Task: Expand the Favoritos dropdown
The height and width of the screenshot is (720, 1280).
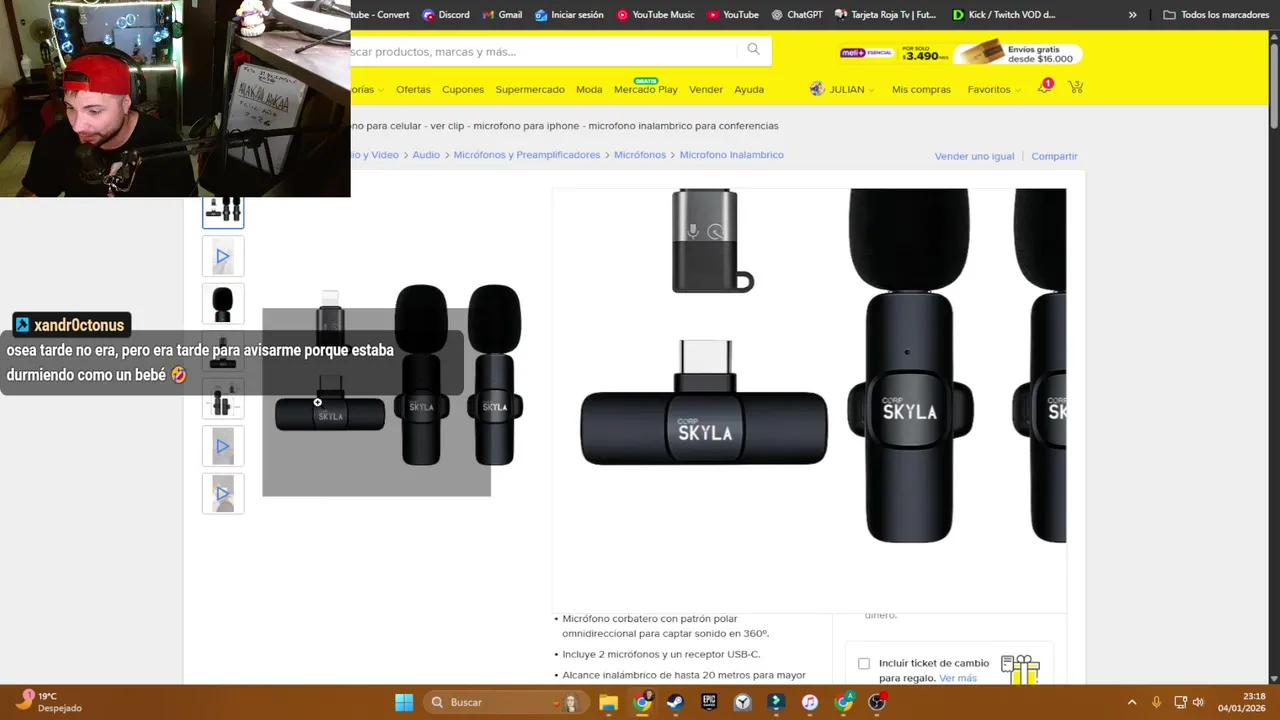Action: (994, 89)
